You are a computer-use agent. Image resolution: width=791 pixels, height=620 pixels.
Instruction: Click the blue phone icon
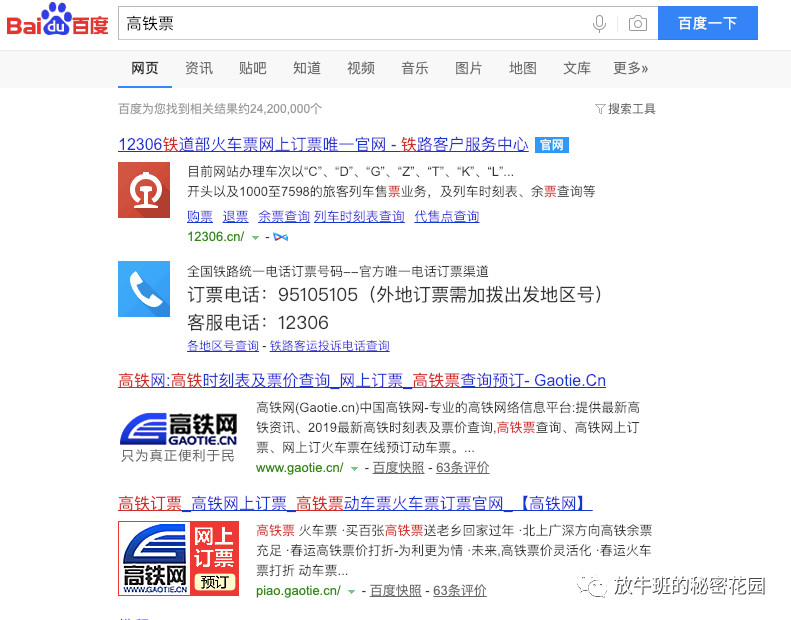(x=144, y=289)
